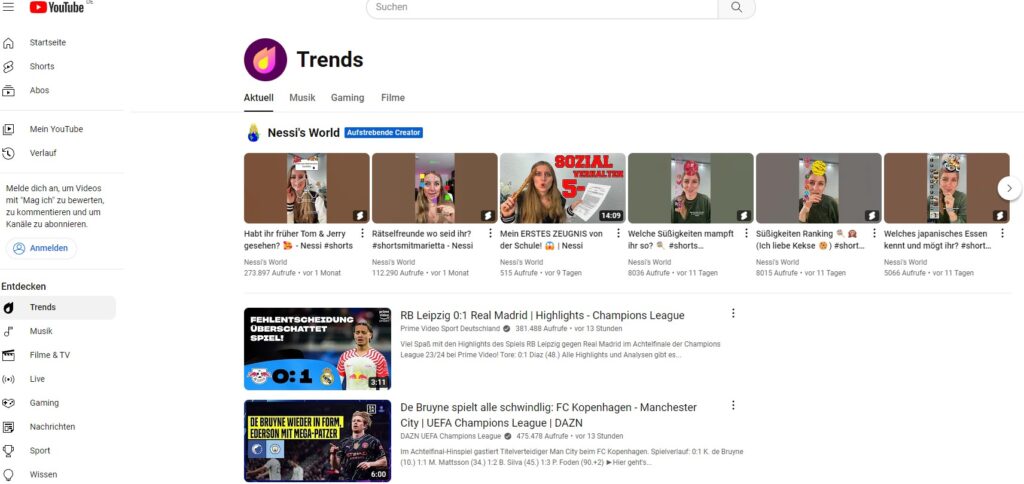Open options for Süßigkeiten Ranking short

874,233
